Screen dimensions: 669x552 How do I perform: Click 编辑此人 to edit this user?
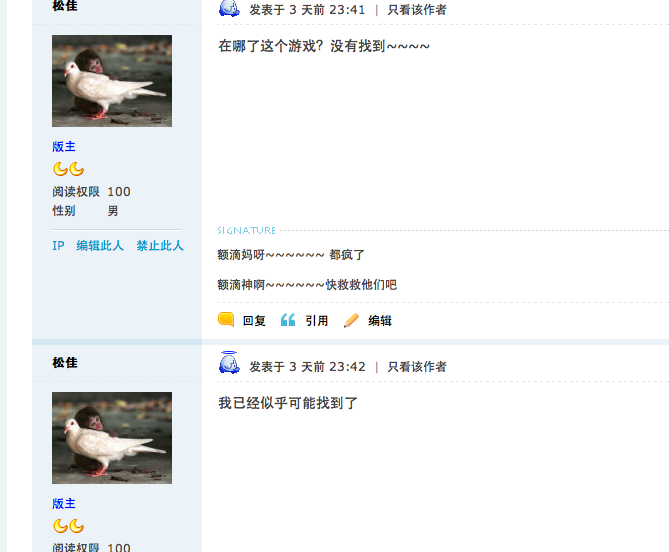100,246
